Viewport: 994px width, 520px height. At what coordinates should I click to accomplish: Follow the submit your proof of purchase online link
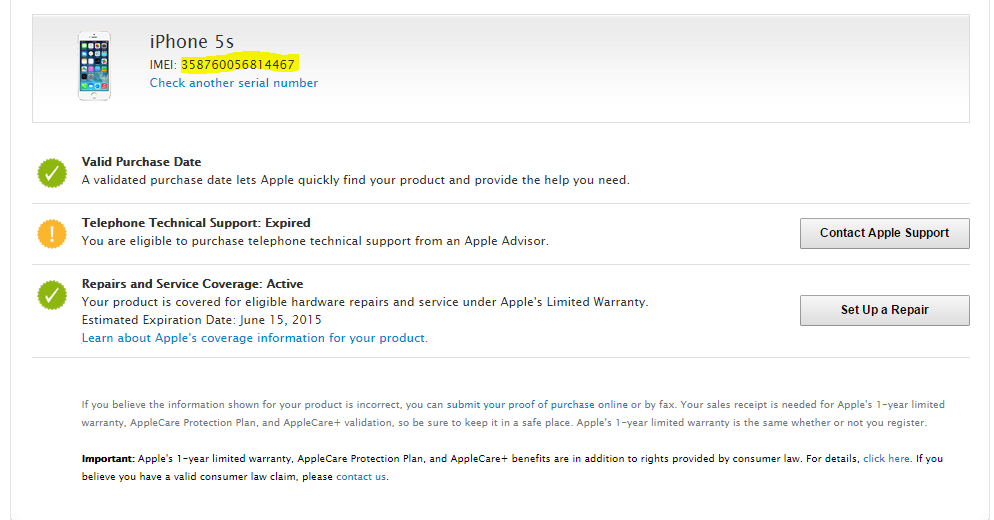click(537, 405)
